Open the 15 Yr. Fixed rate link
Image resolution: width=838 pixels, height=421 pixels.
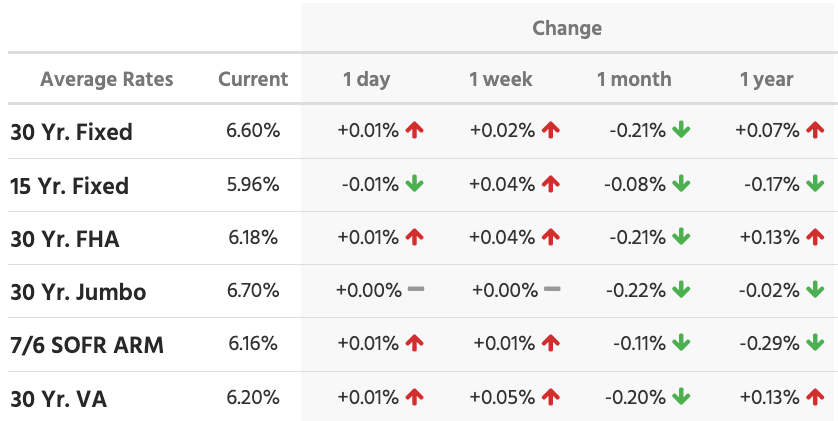pyautogui.click(x=69, y=186)
